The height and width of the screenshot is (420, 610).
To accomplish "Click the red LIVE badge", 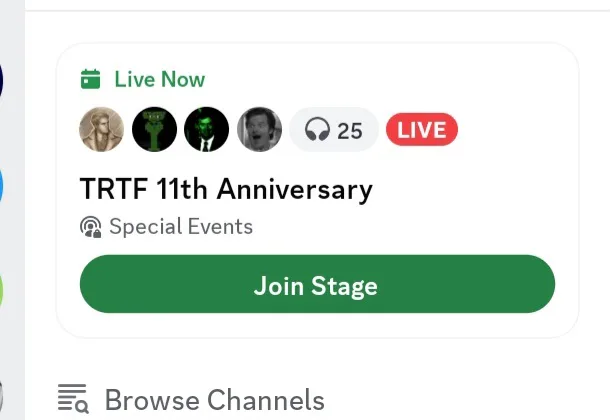I will pyautogui.click(x=421, y=130).
